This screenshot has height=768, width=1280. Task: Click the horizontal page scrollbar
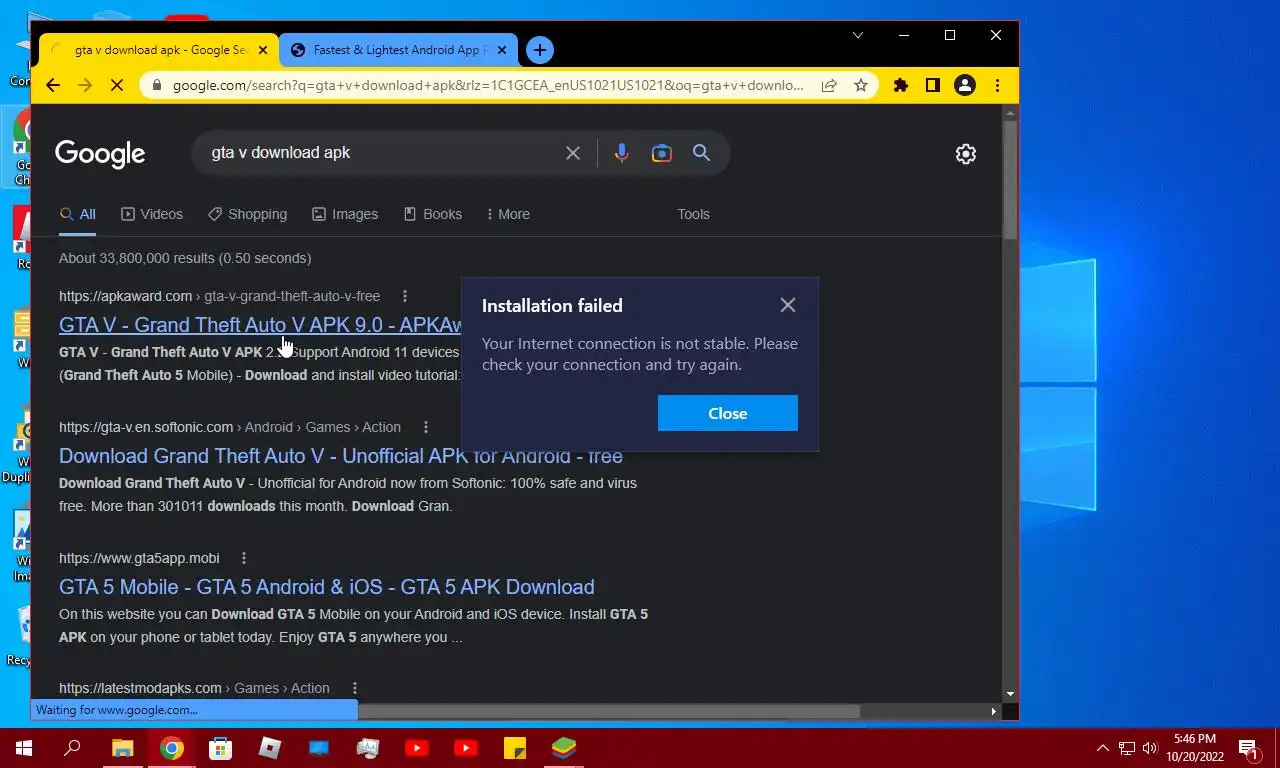[609, 711]
